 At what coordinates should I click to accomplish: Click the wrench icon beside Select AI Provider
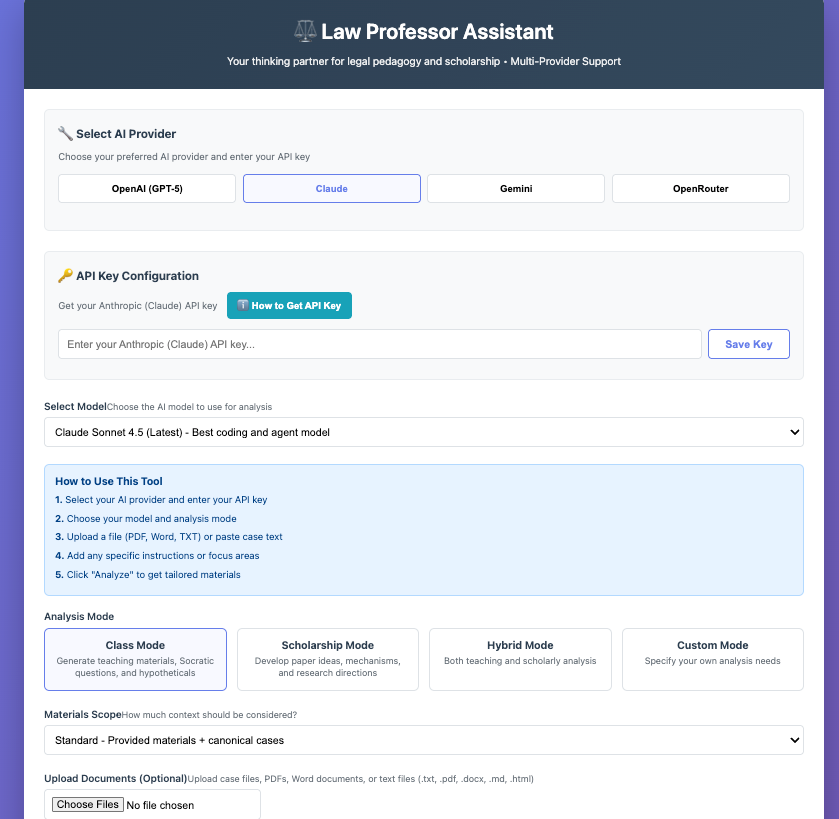pos(65,134)
